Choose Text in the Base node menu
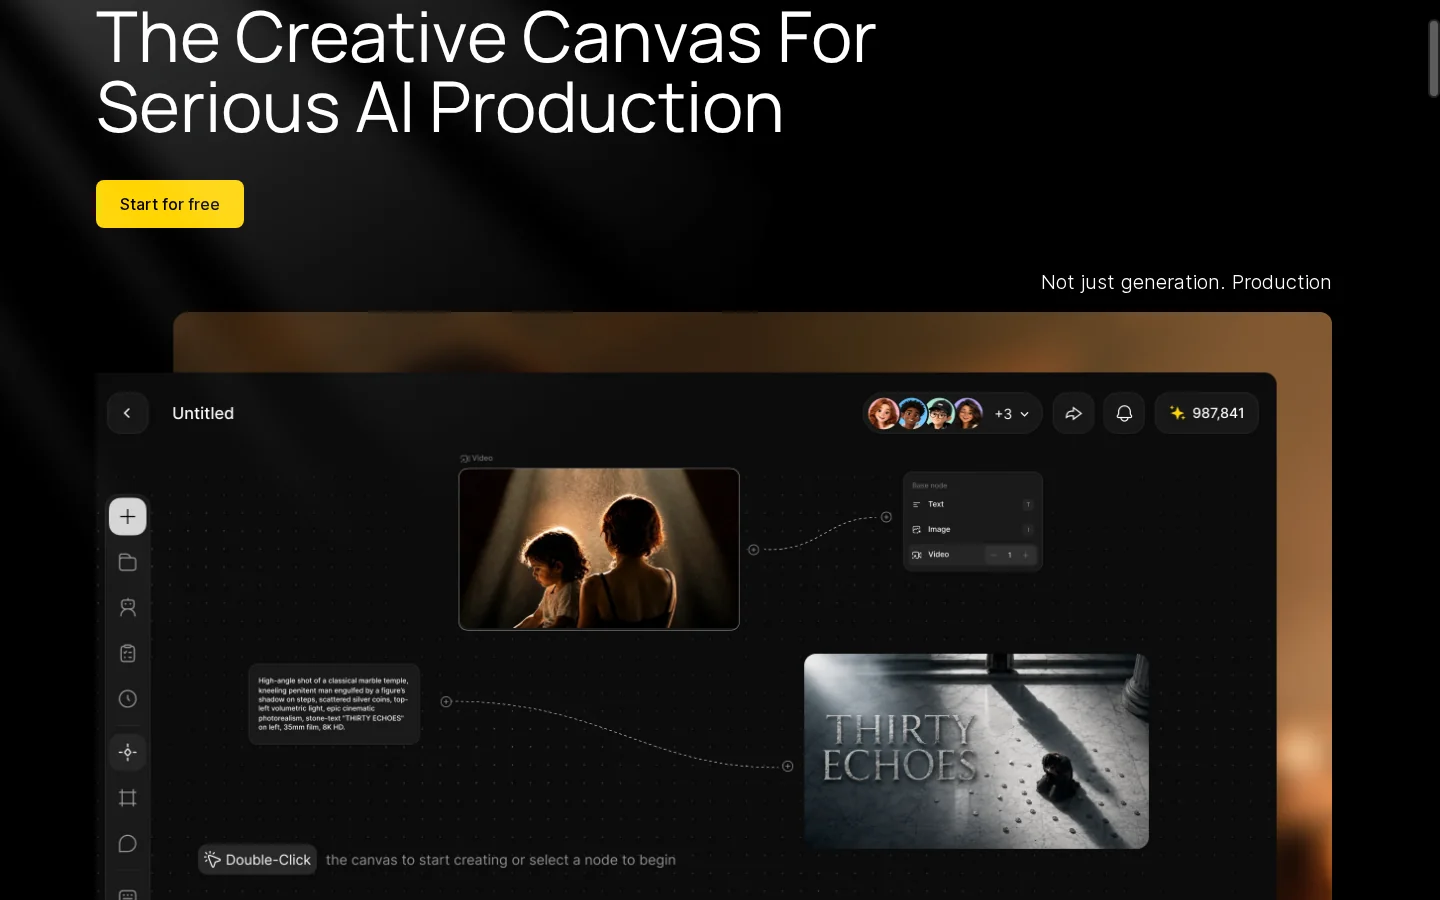The image size is (1440, 900). pos(973,504)
